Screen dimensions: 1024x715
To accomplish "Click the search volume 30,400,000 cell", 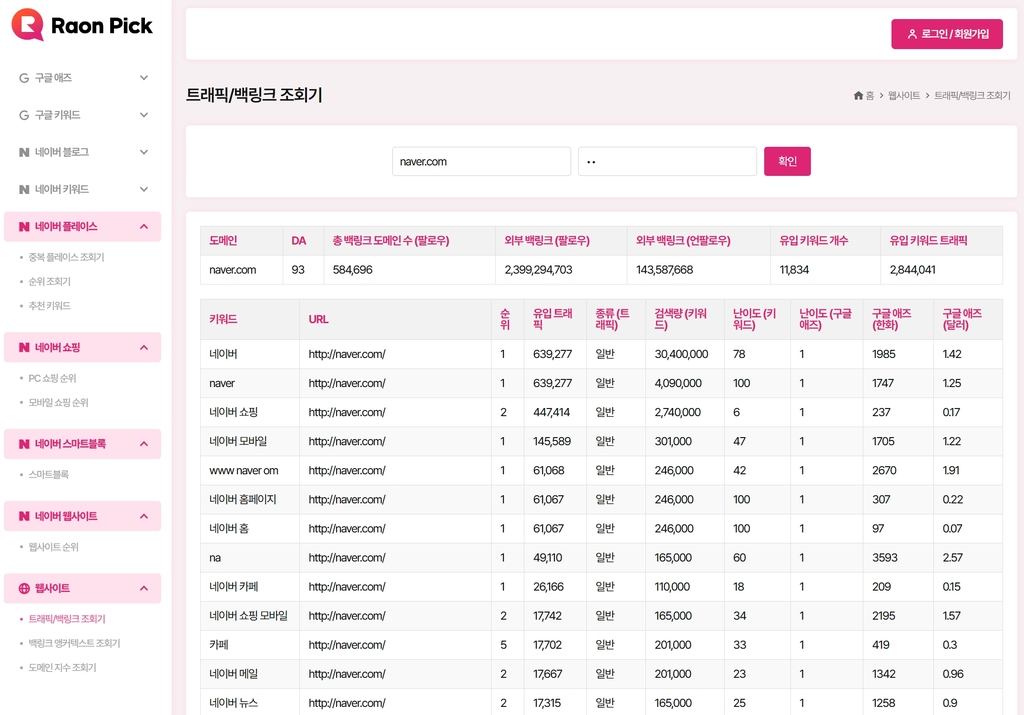I will pyautogui.click(x=681, y=355).
